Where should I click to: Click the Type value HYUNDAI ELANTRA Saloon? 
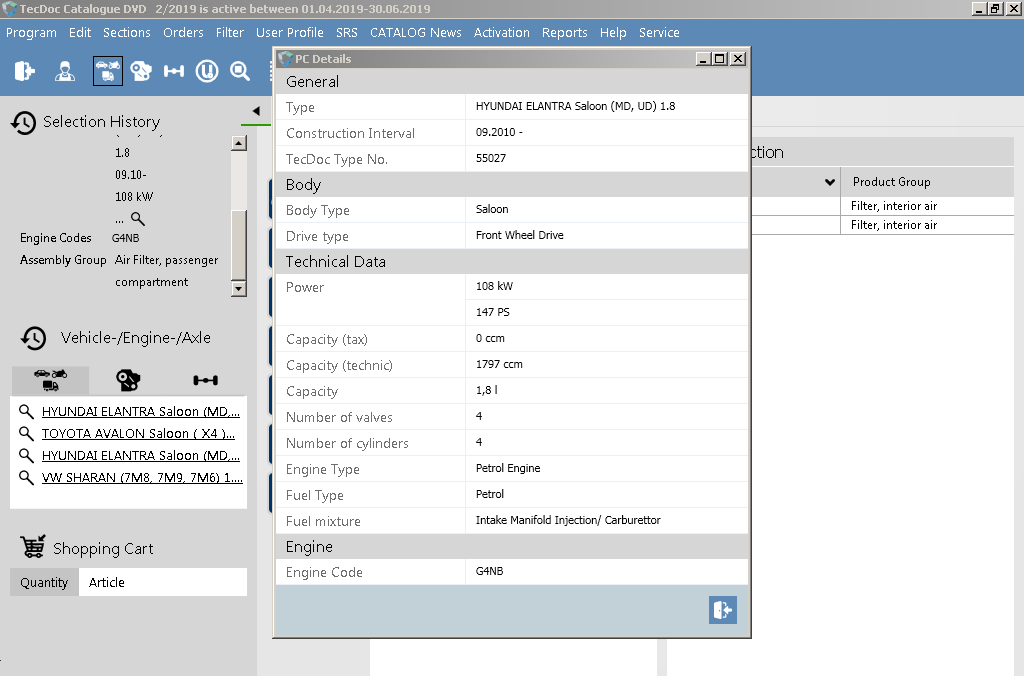click(575, 106)
